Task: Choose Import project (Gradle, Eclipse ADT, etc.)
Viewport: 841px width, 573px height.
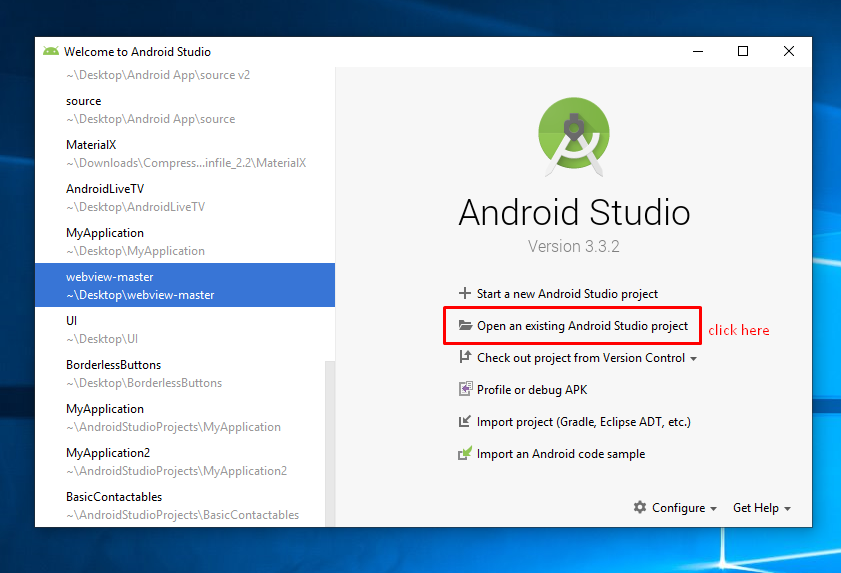Action: coord(574,422)
